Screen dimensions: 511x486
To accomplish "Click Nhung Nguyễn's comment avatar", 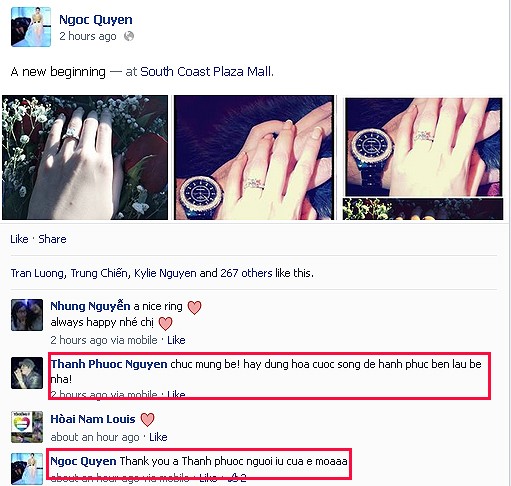I will (x=27, y=315).
